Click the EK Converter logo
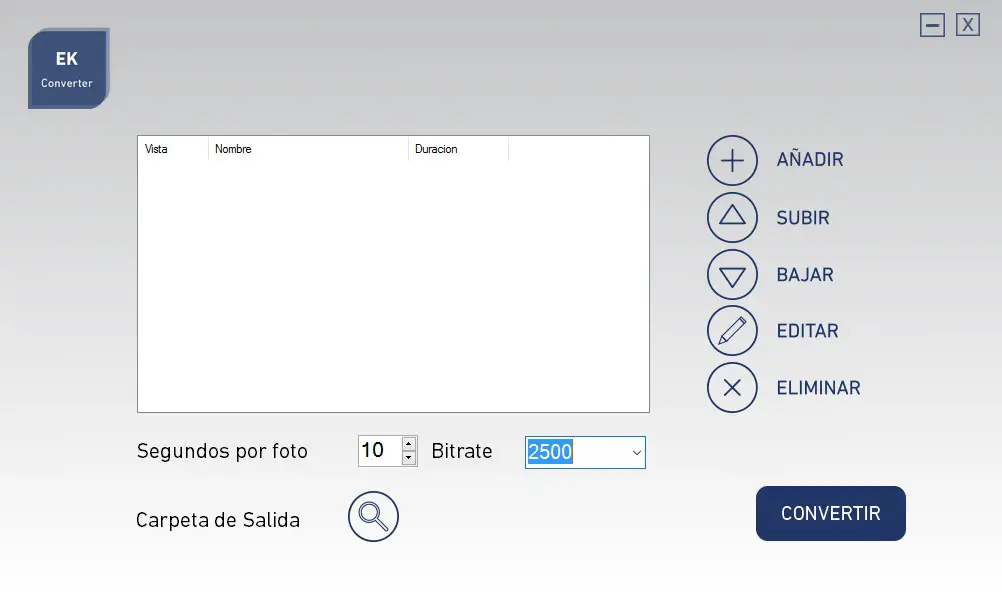Viewport: 1002px width, 594px height. point(68,68)
